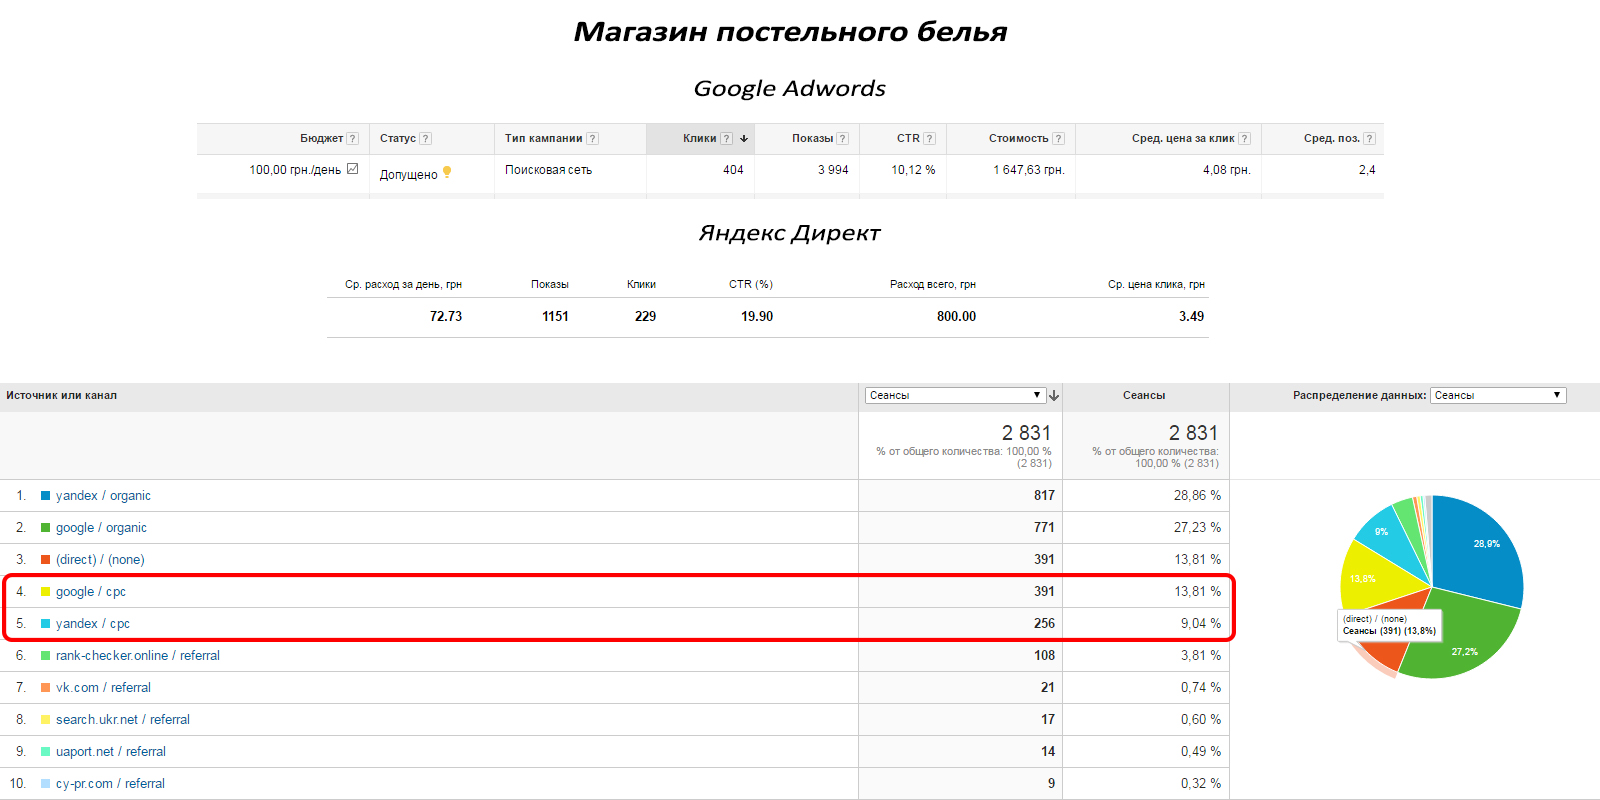Screen dimensions: 1600x800
Task: Click help icon next to Клики
Action: tap(726, 139)
